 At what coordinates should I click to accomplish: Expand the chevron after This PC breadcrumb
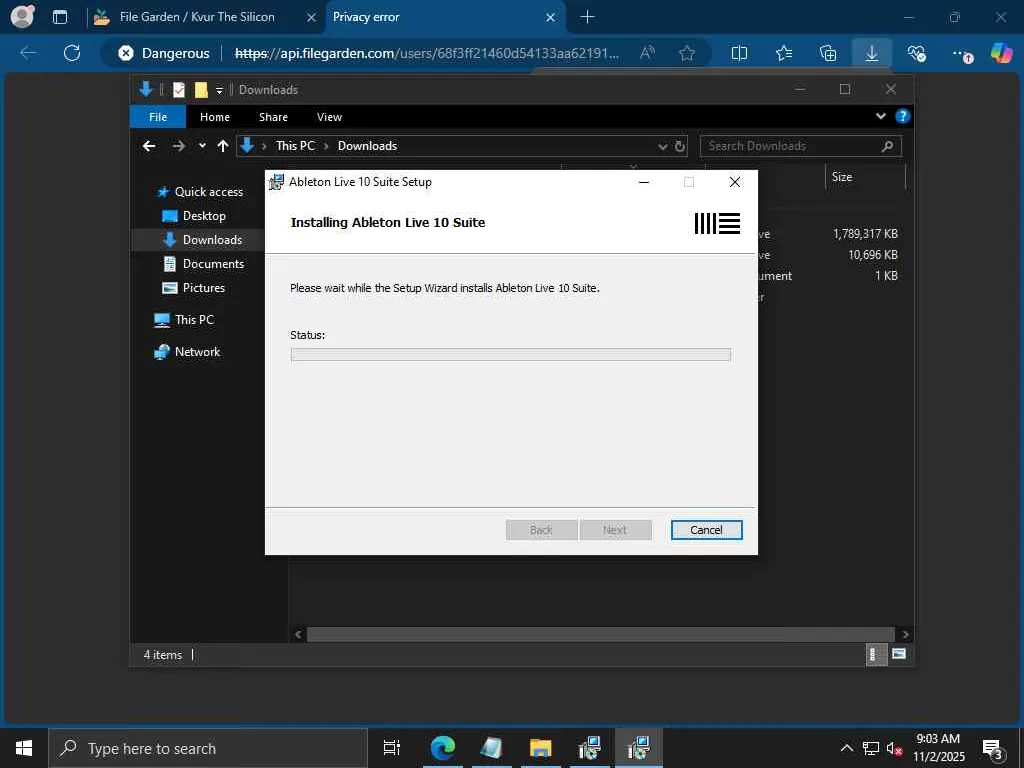pyautogui.click(x=327, y=146)
